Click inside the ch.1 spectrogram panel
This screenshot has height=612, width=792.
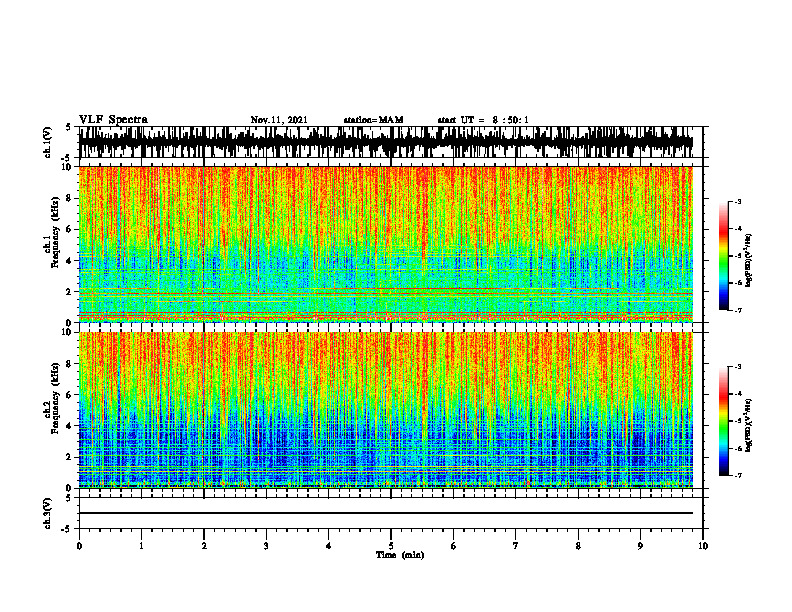386,244
